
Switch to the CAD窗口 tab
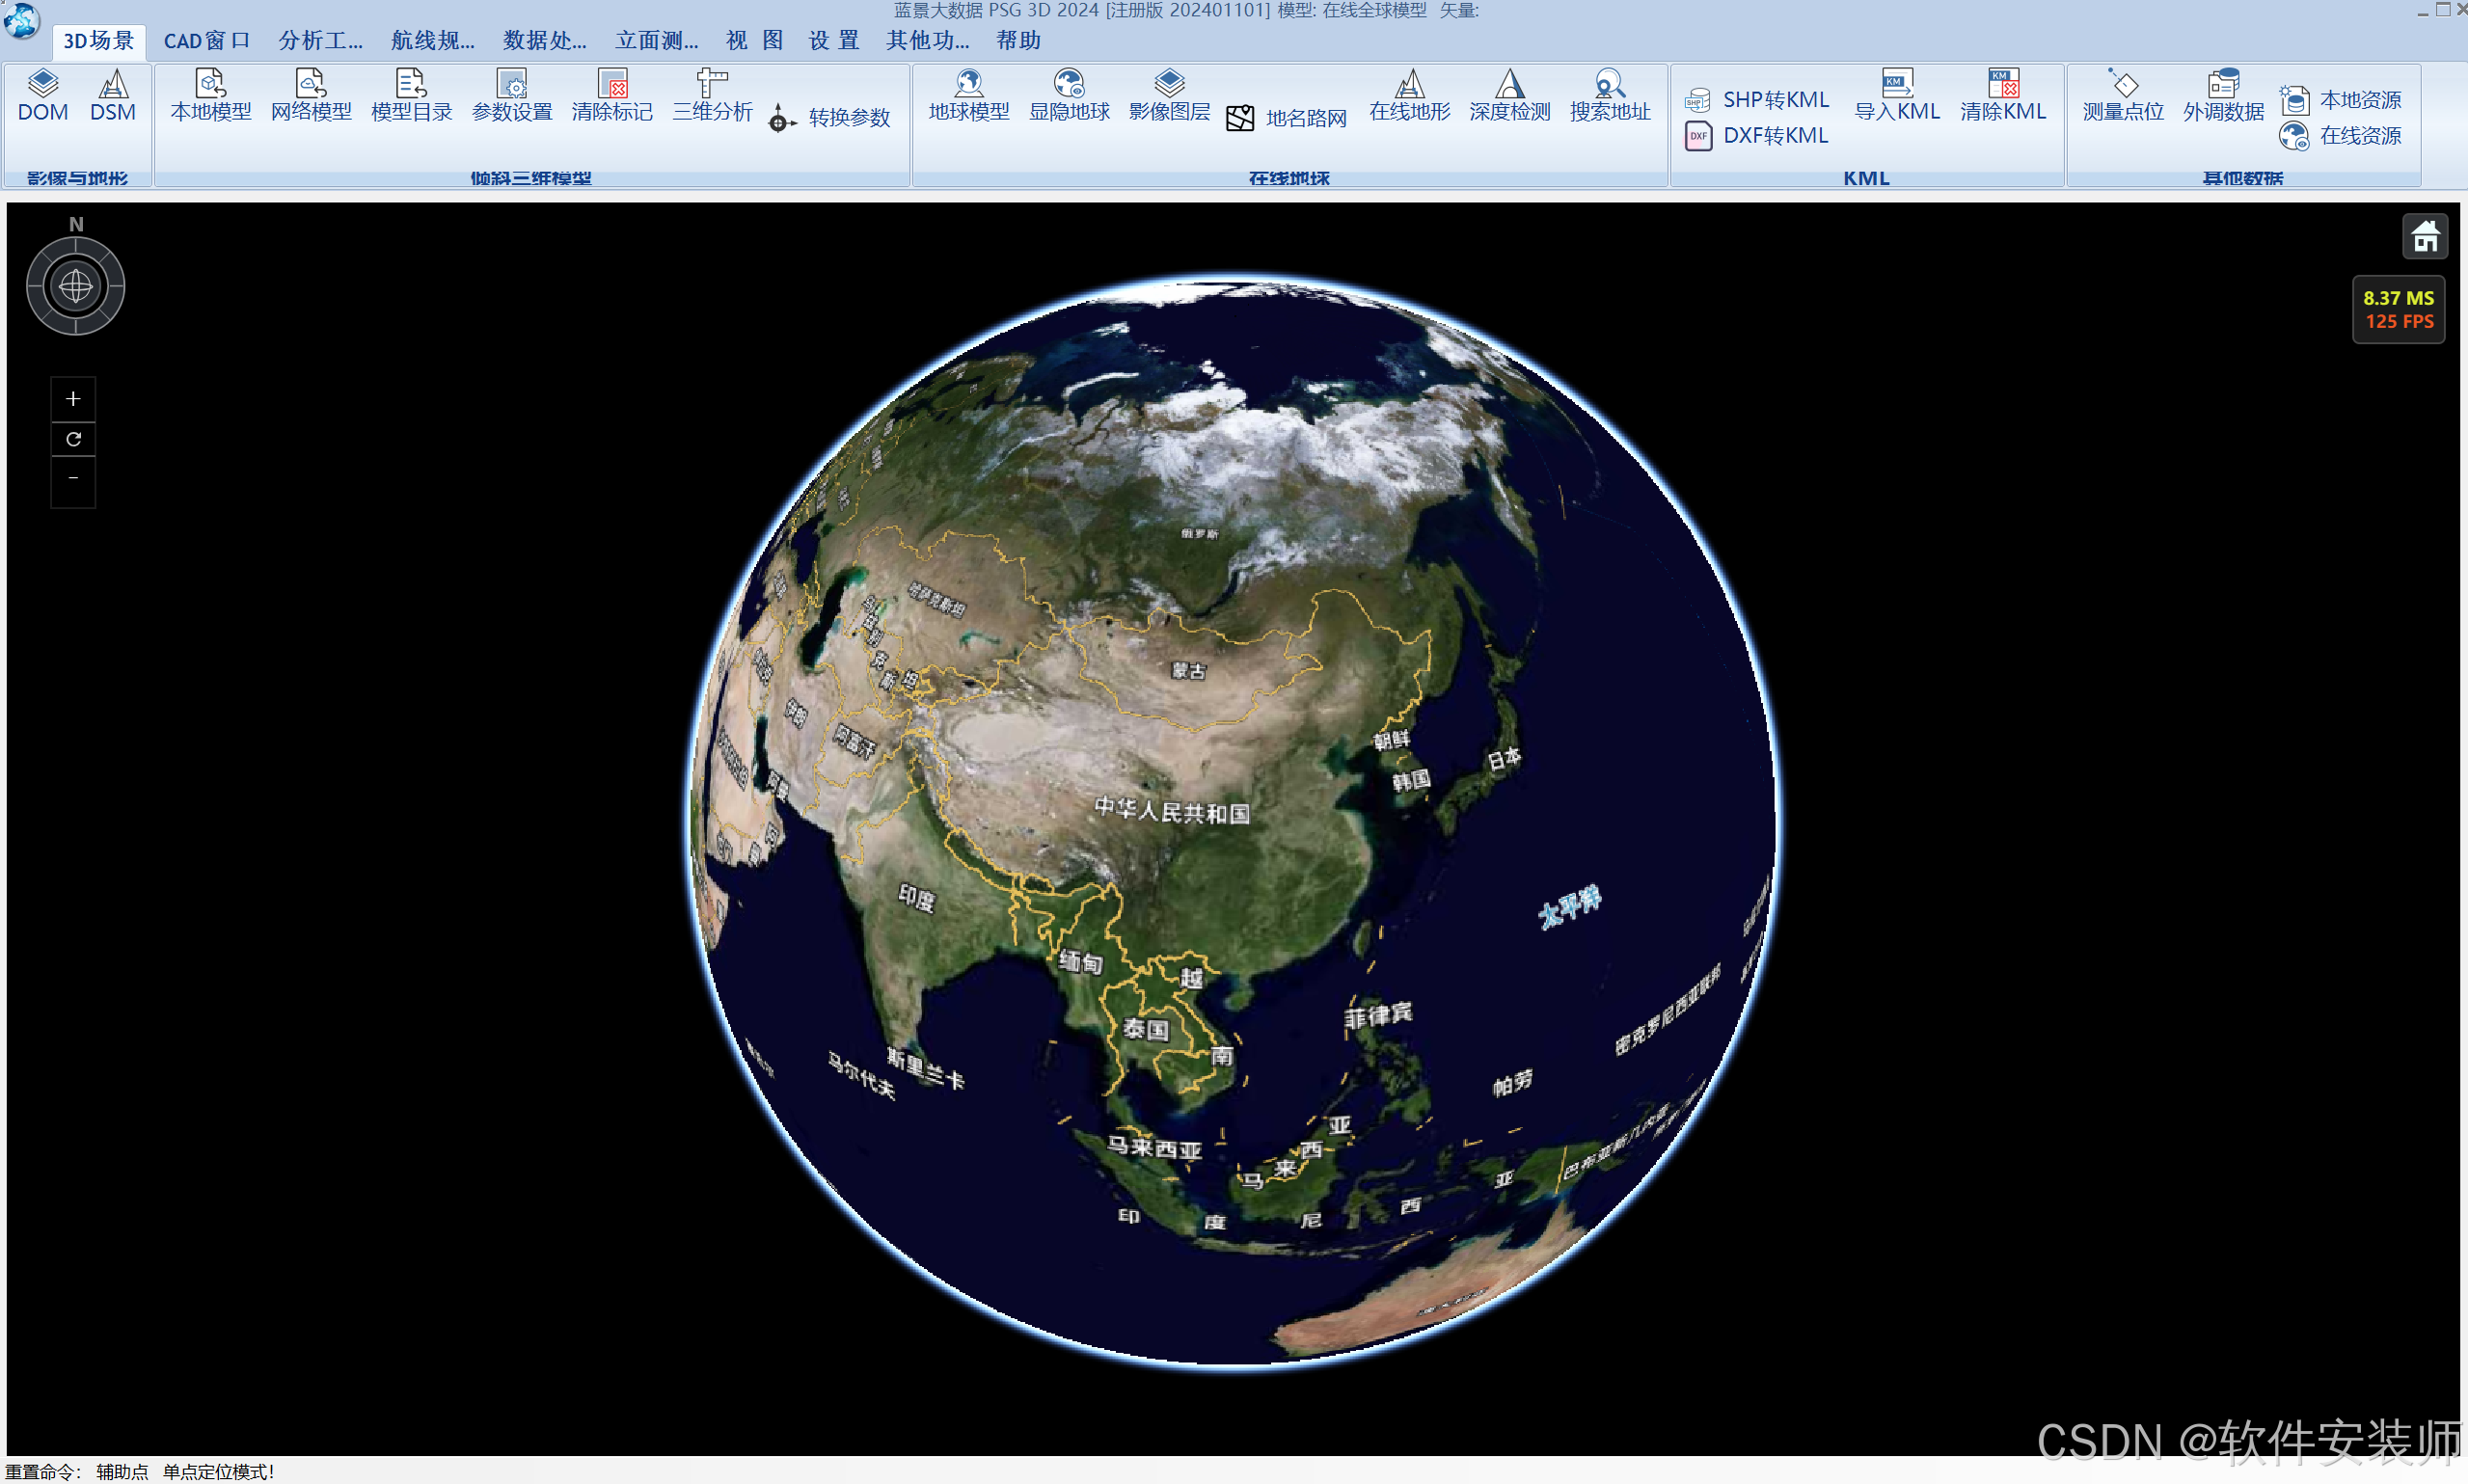click(206, 40)
